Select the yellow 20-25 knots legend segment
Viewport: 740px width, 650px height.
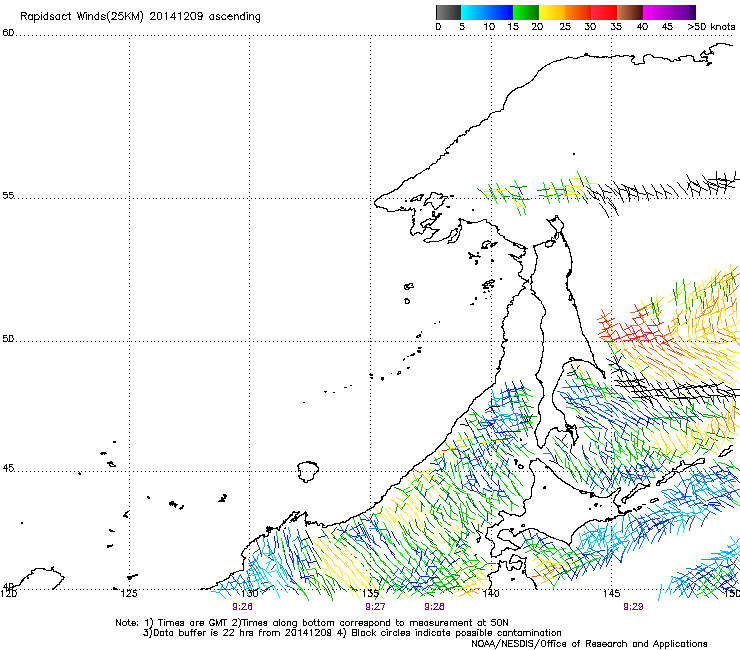pyautogui.click(x=552, y=12)
